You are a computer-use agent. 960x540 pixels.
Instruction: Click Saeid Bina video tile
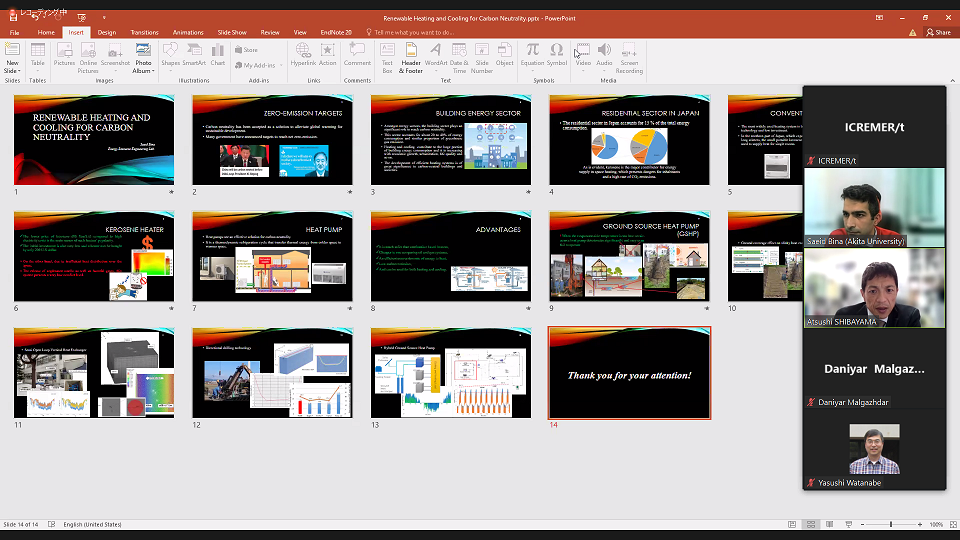pyautogui.click(x=874, y=208)
